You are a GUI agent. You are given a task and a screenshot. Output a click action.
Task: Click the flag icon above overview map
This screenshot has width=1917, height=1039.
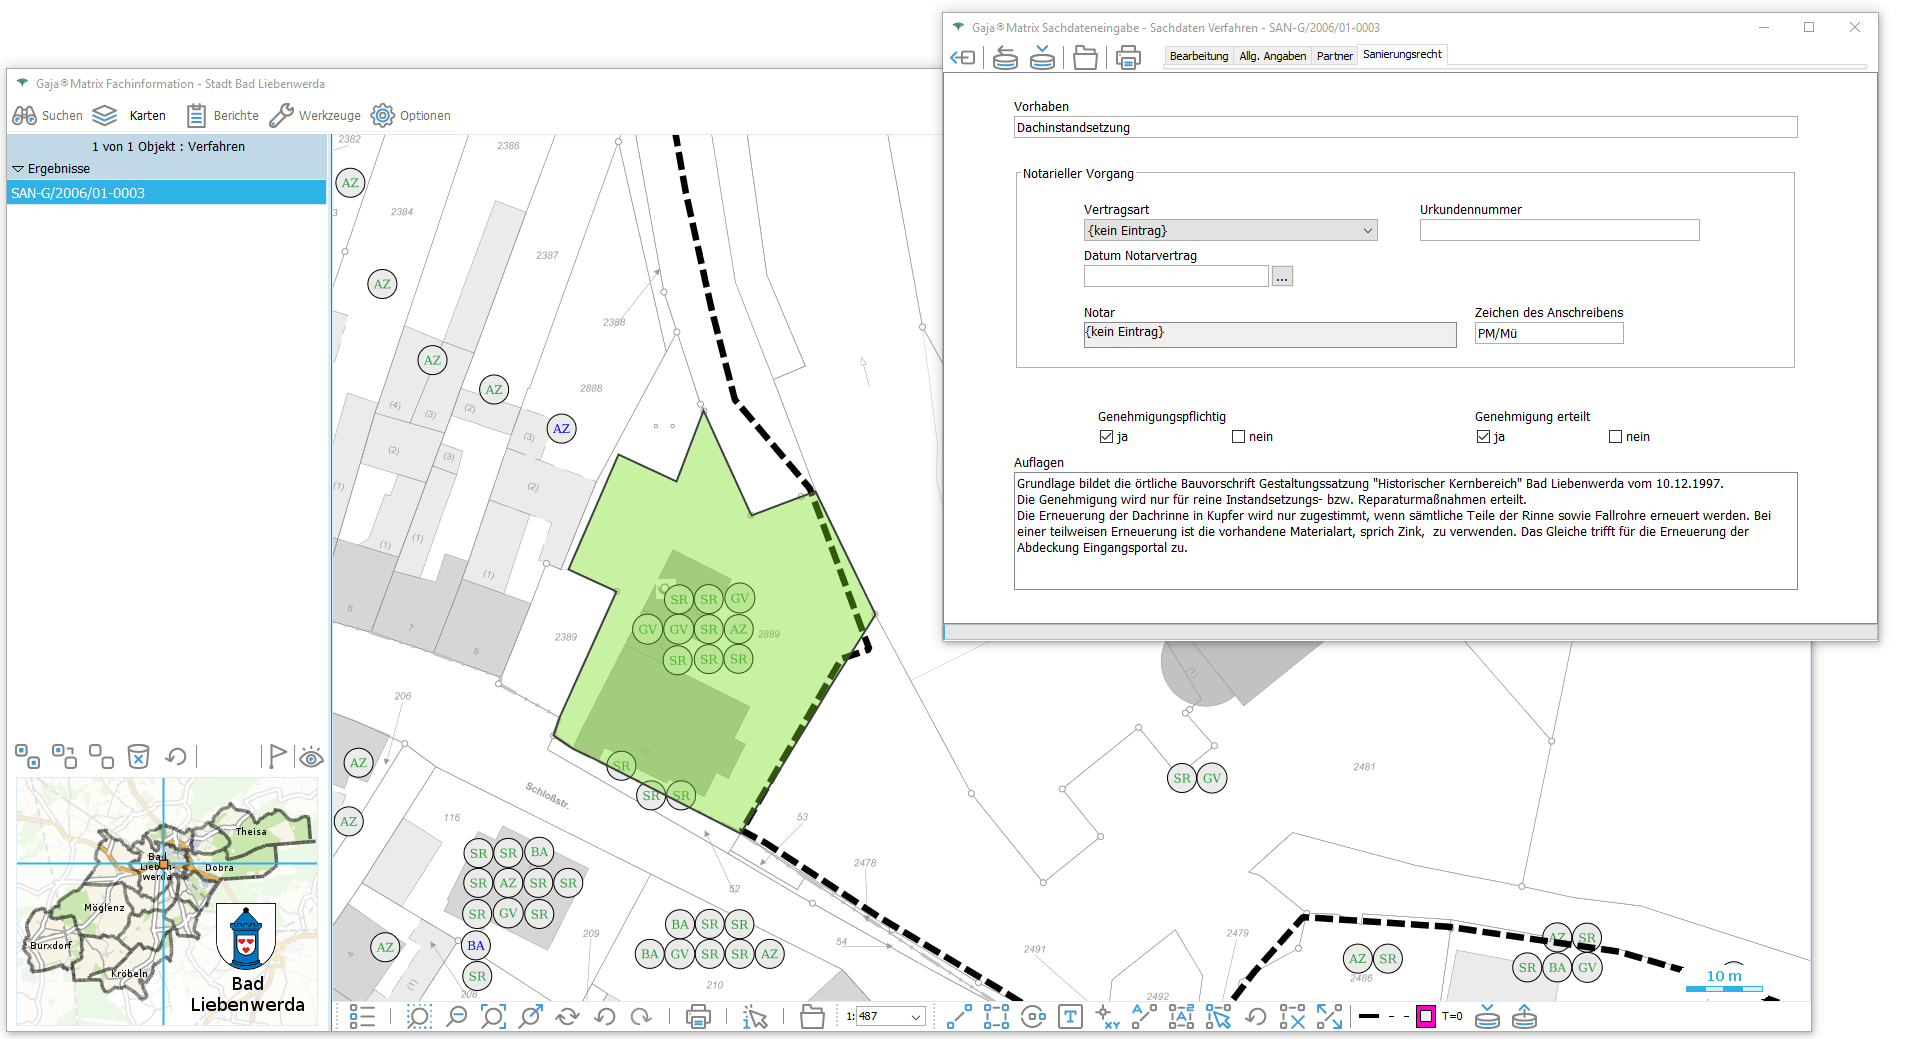click(x=277, y=756)
